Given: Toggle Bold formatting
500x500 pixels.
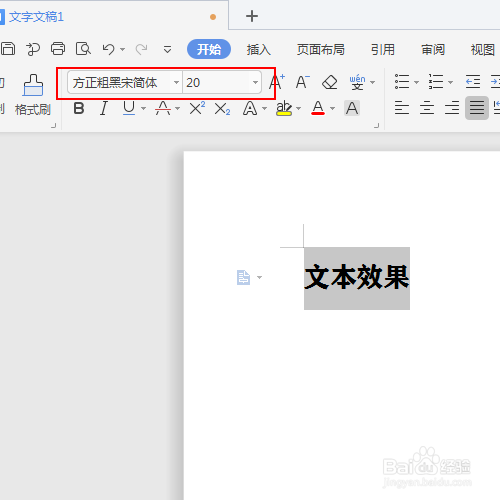Looking at the screenshot, I should tap(79, 108).
